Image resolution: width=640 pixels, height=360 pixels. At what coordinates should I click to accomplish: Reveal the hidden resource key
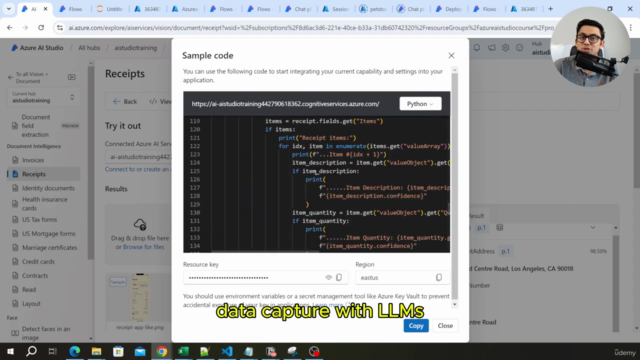(329, 278)
